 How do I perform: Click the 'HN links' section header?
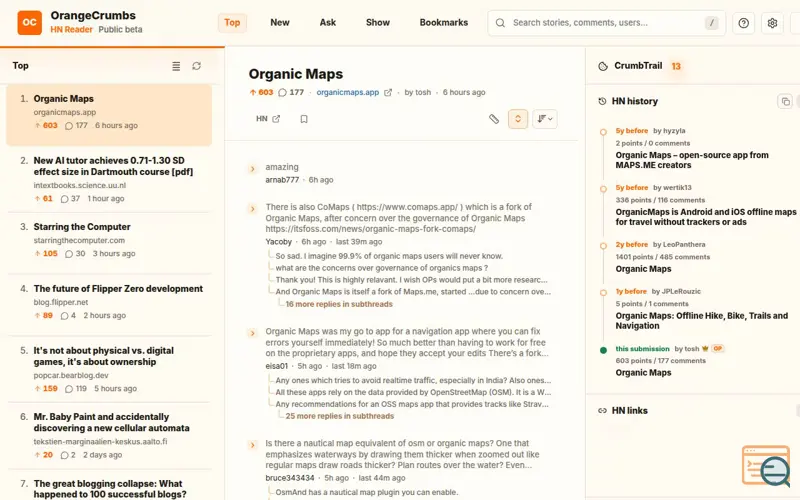630,411
